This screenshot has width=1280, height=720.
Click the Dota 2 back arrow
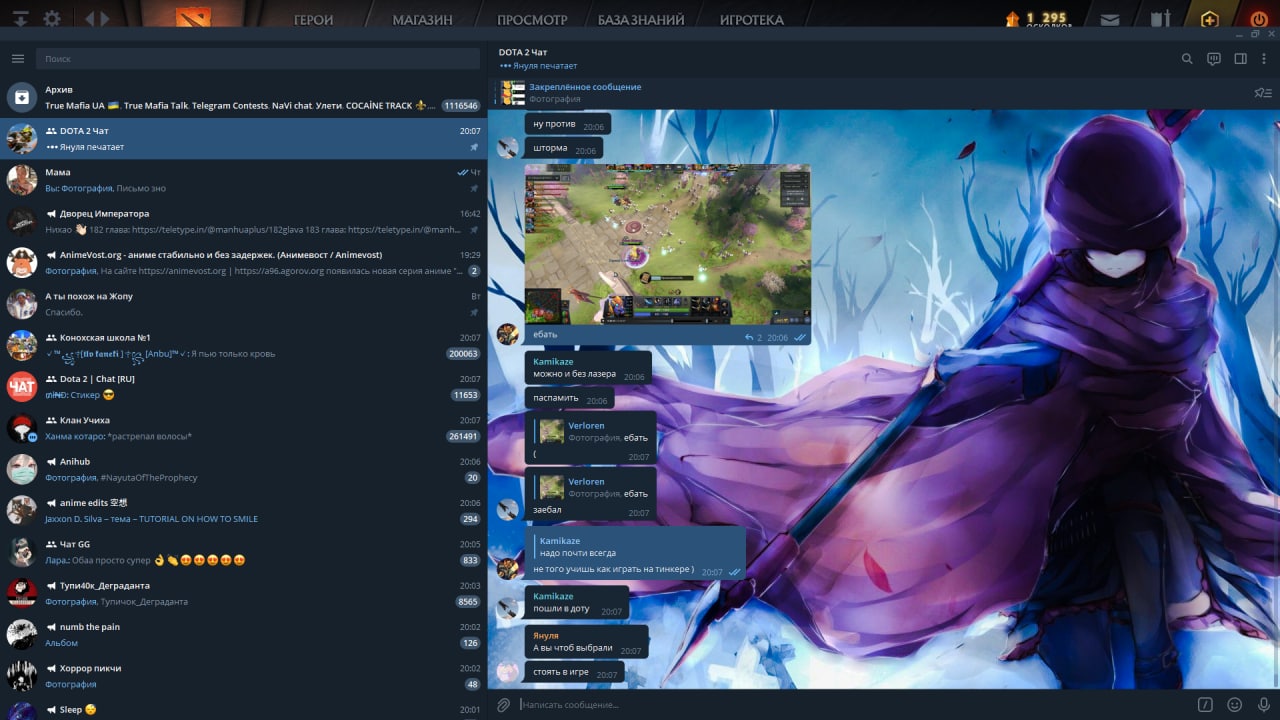pyautogui.click(x=90, y=19)
